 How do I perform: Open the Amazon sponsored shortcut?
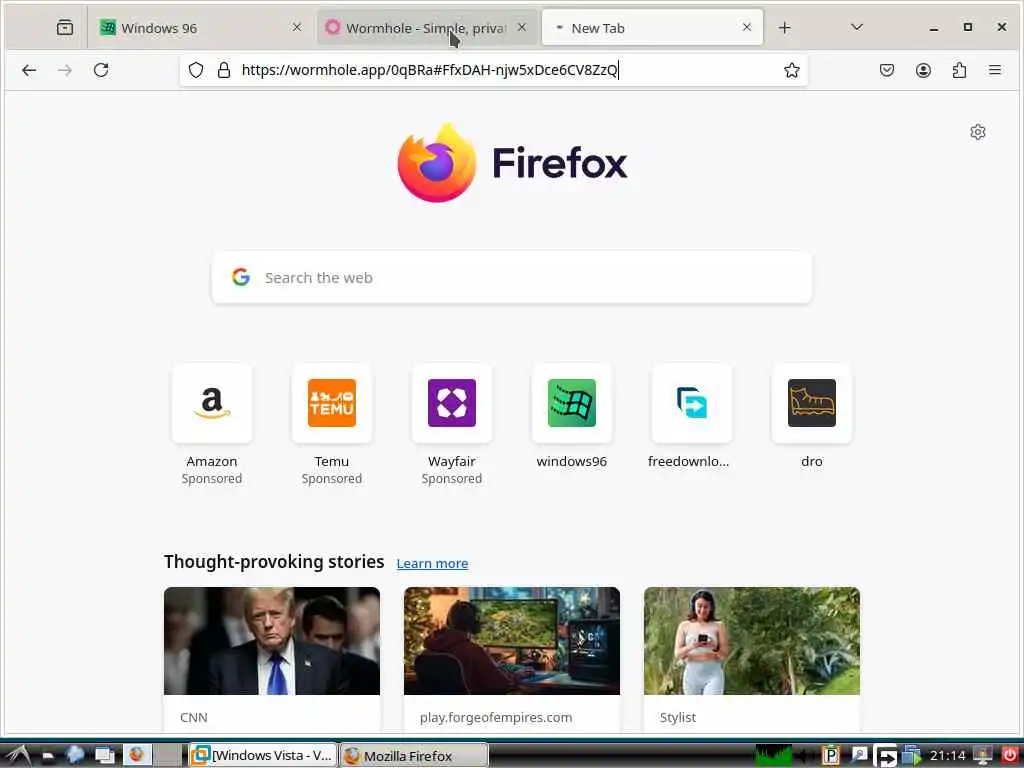point(212,424)
